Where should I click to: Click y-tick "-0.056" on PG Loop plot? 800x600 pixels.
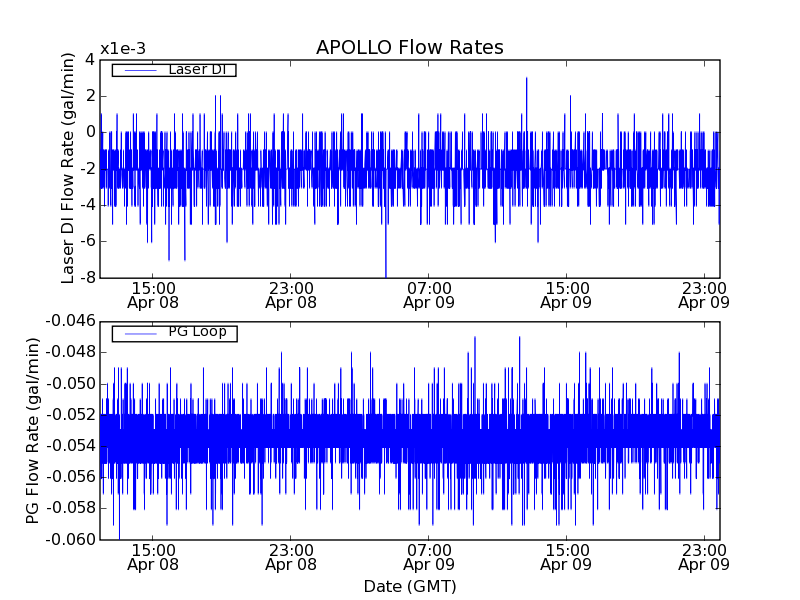click(x=71, y=477)
